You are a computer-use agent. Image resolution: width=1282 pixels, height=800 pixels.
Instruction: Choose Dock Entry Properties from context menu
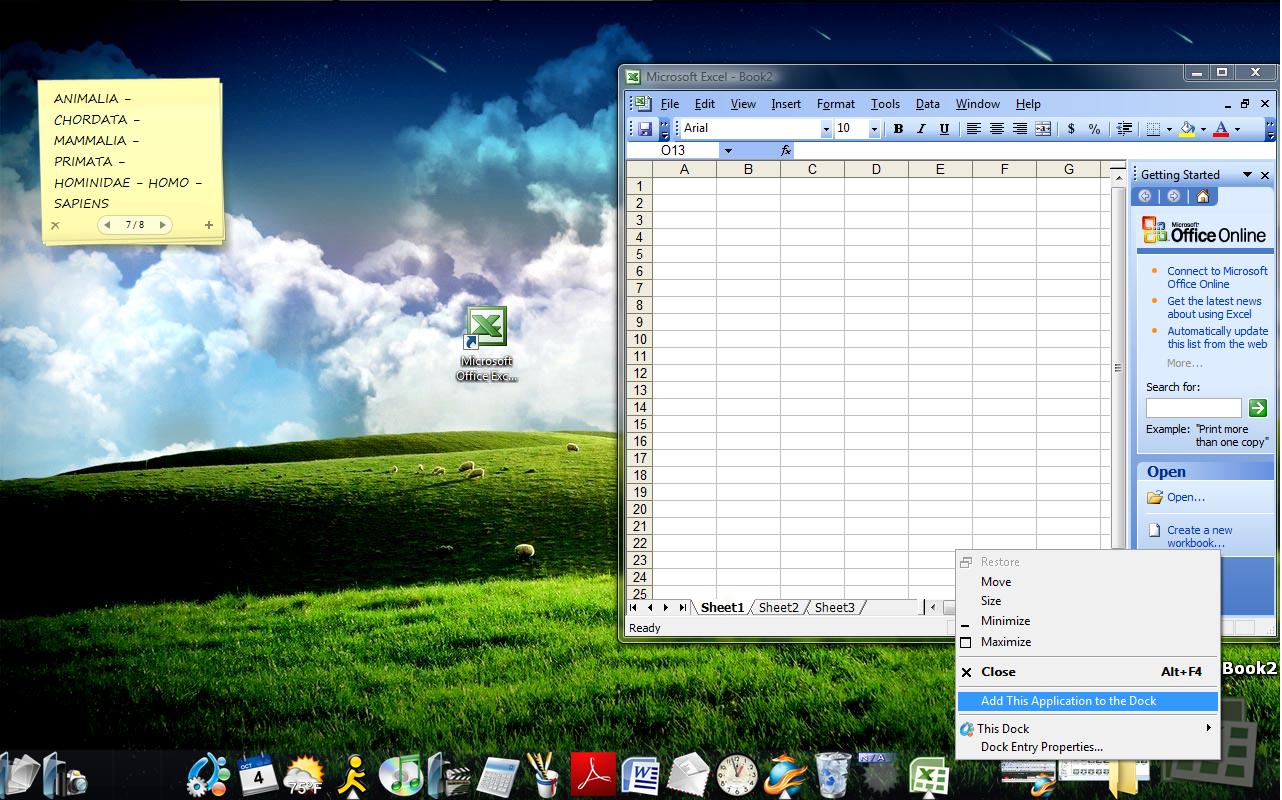[1088, 747]
